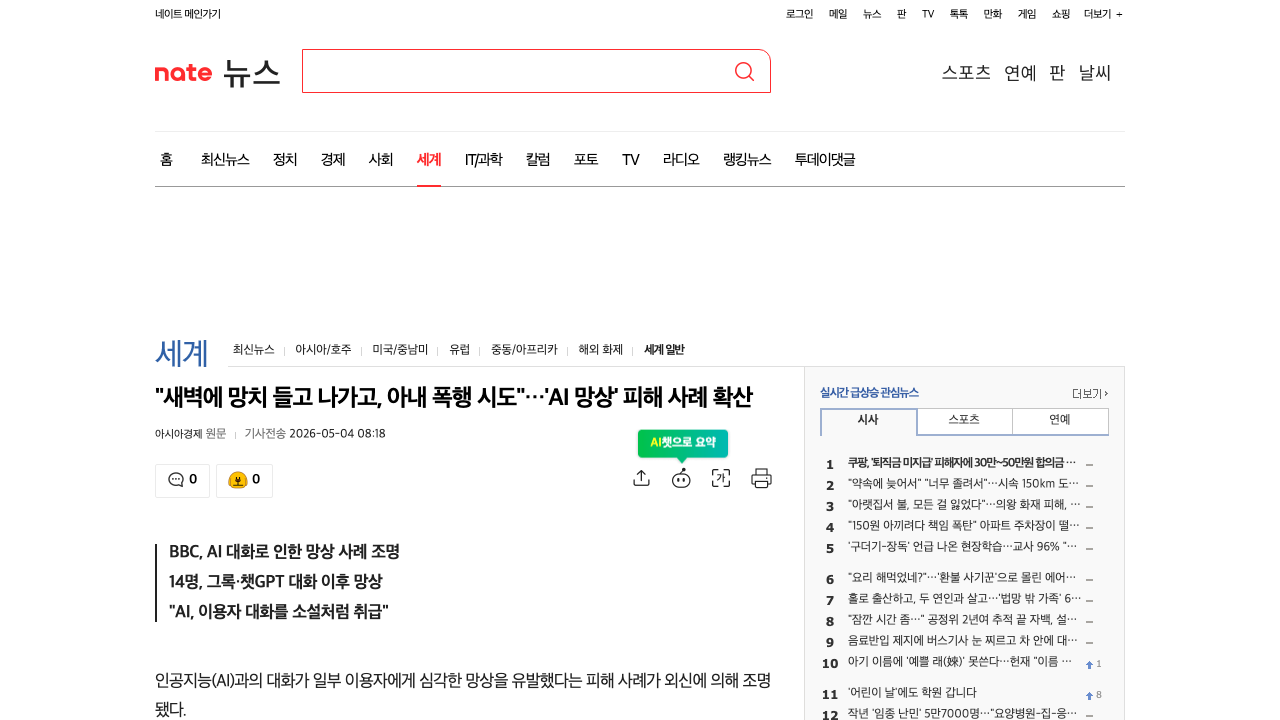
Task: Open rank 3 아랫집서 불 story
Action: (x=964, y=505)
